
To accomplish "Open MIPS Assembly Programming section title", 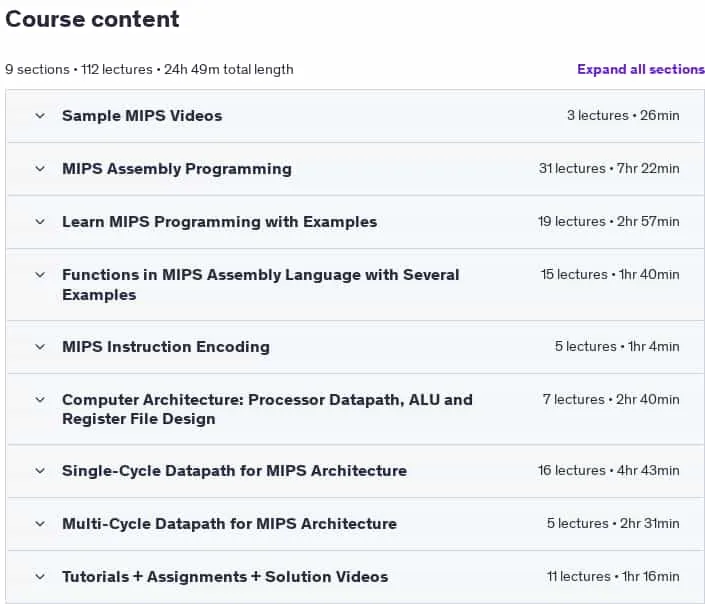I will click(x=177, y=169).
